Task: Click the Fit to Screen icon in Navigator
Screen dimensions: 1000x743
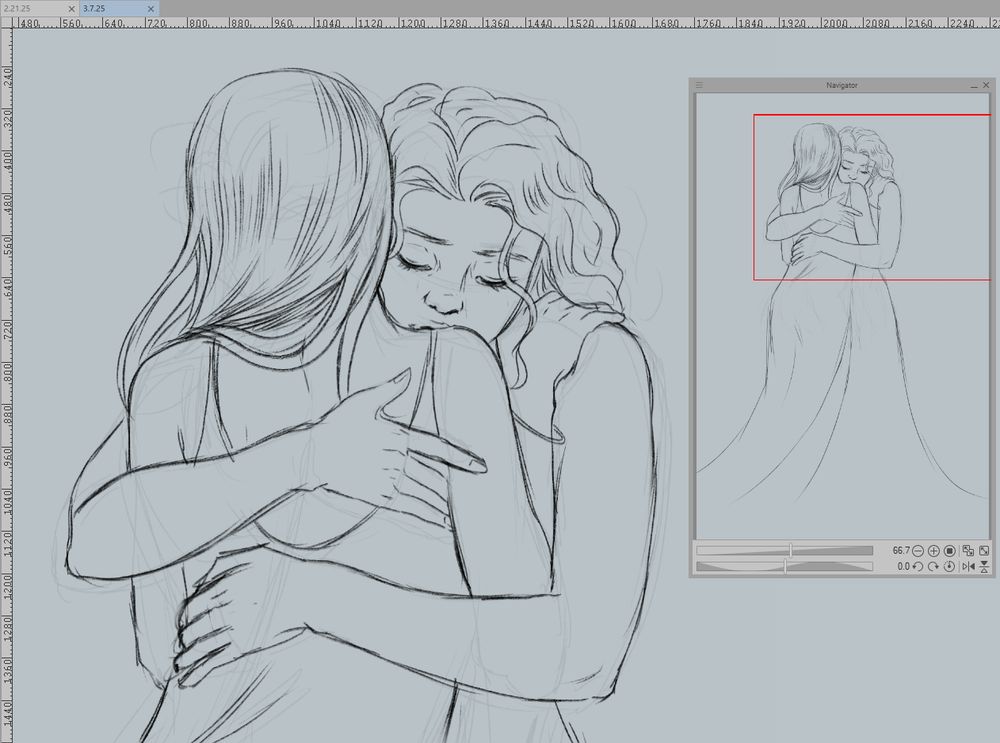Action: tap(984, 550)
